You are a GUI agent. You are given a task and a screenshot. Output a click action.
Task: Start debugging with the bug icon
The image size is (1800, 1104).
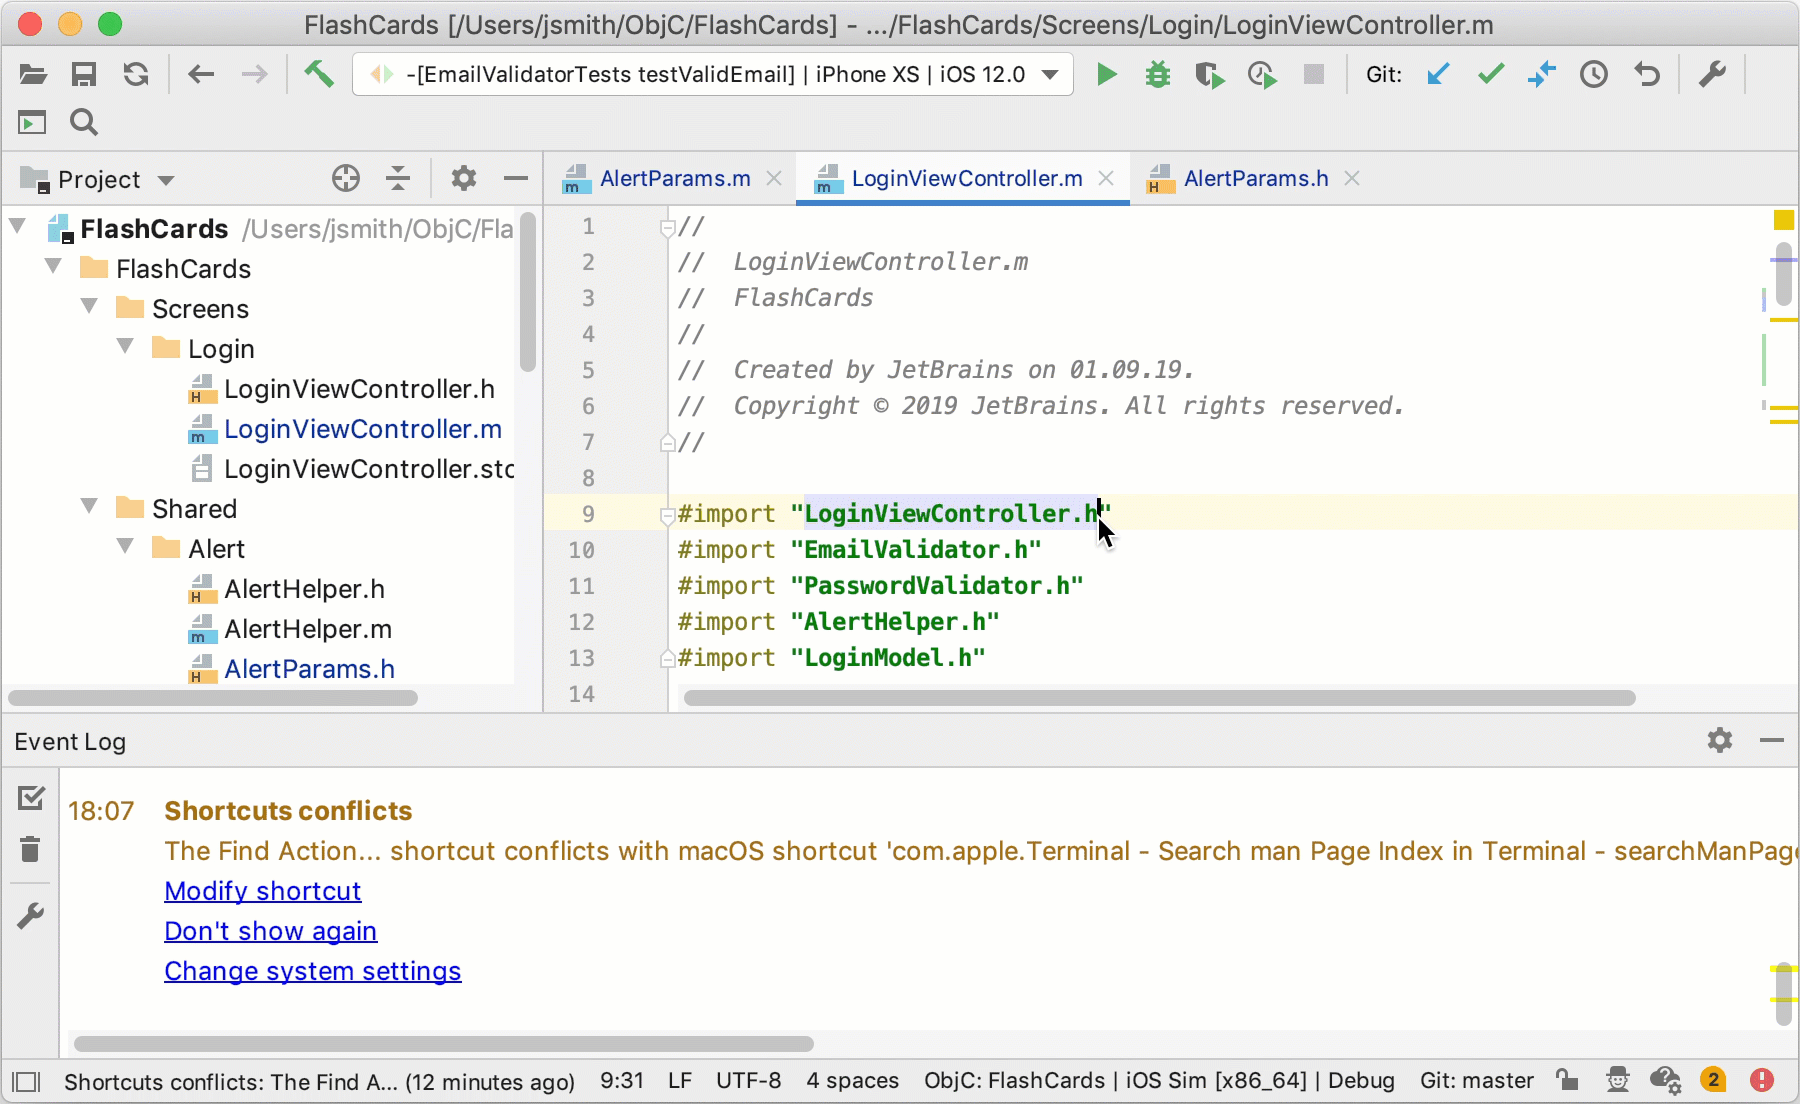[x=1158, y=74]
